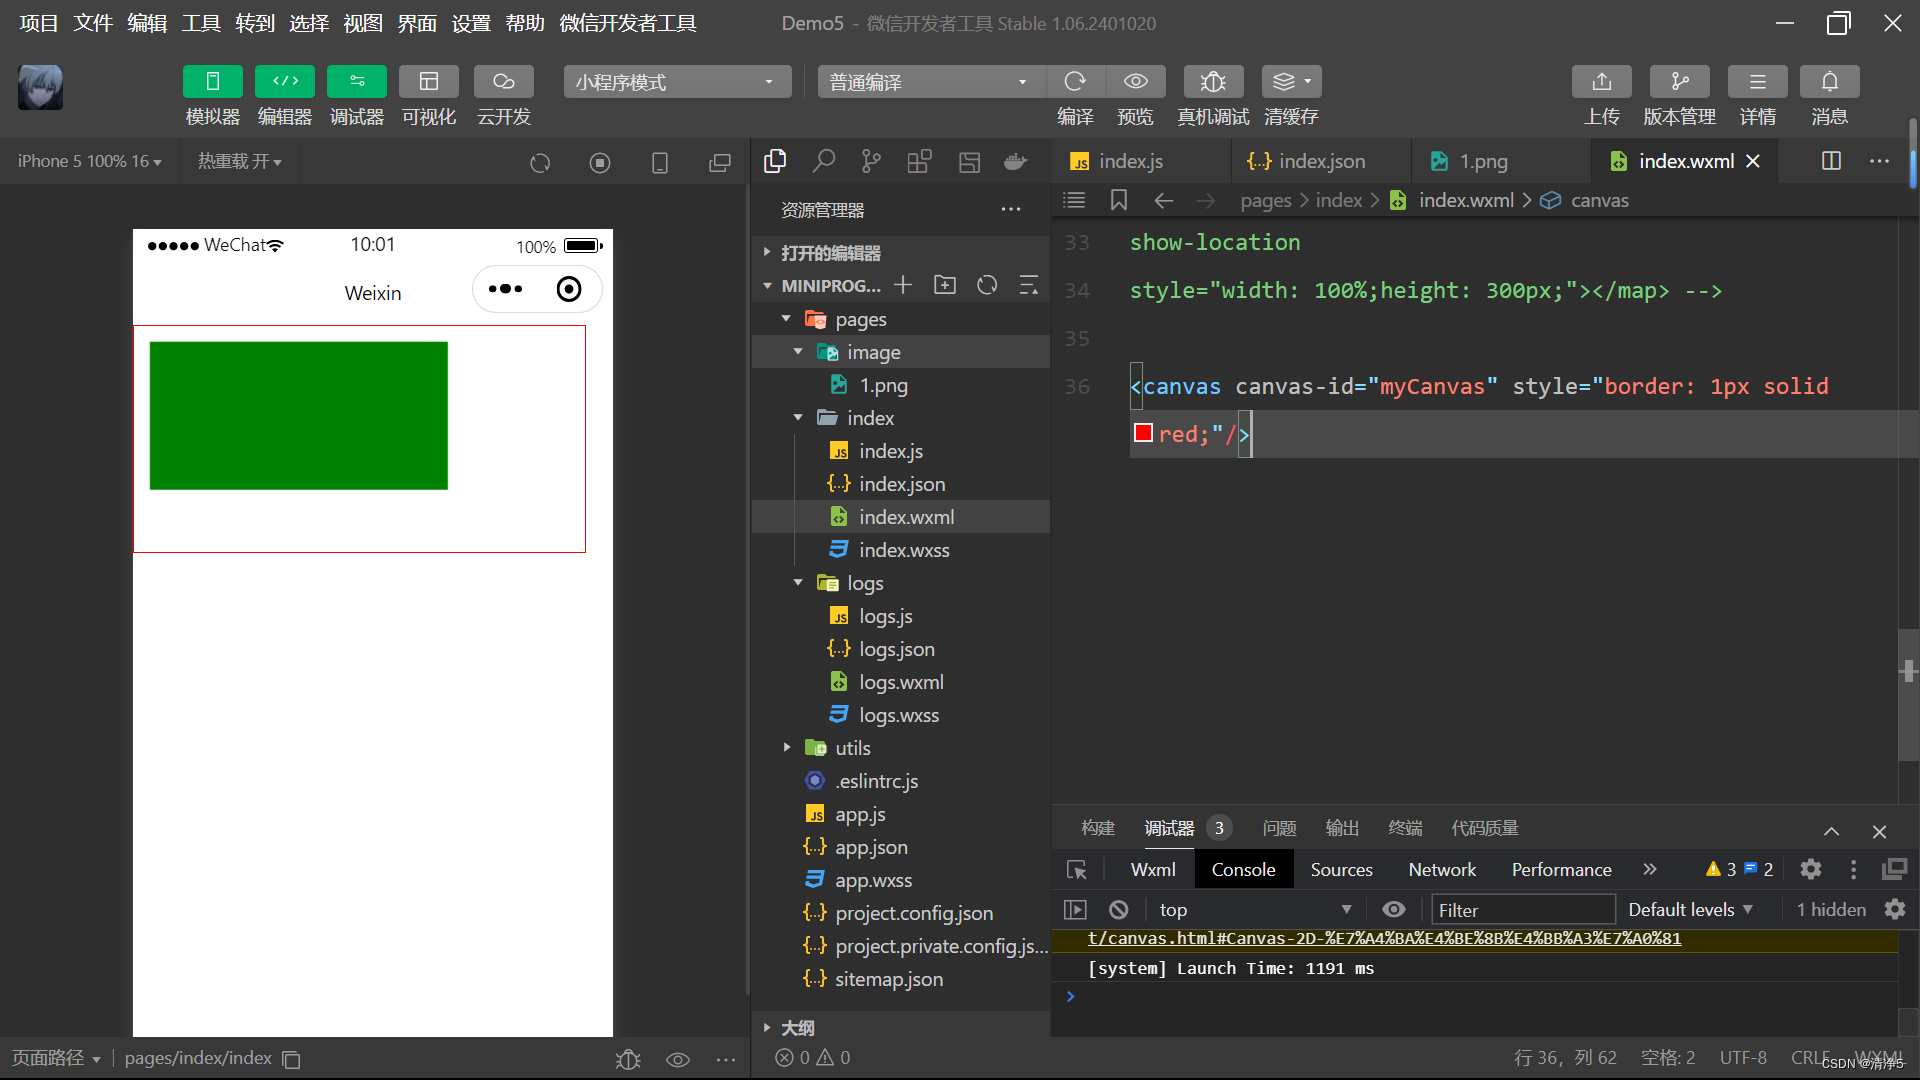Toggle the simulator panel button
Viewport: 1920px width, 1080px height.
212,82
